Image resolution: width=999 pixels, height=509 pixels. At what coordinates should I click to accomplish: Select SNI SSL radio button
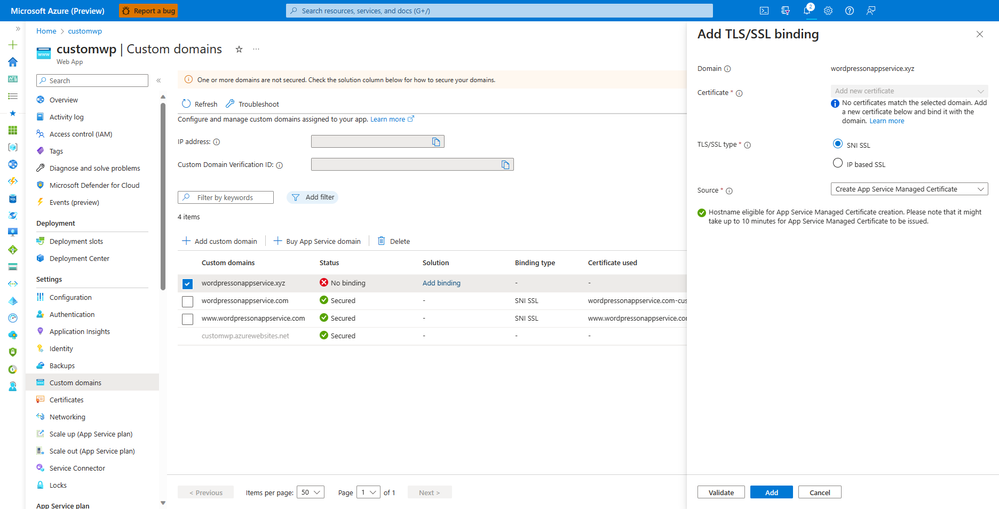click(x=838, y=144)
